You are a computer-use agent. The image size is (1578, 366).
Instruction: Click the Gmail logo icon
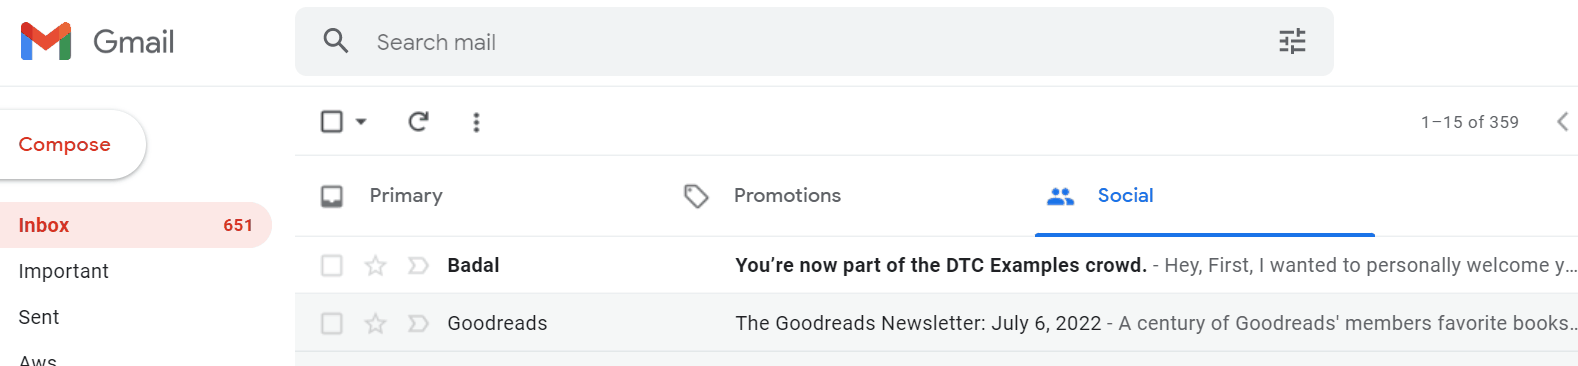tap(46, 41)
